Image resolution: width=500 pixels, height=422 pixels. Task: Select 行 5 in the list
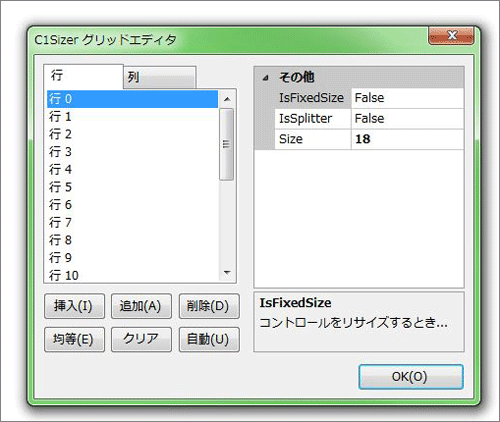132,187
